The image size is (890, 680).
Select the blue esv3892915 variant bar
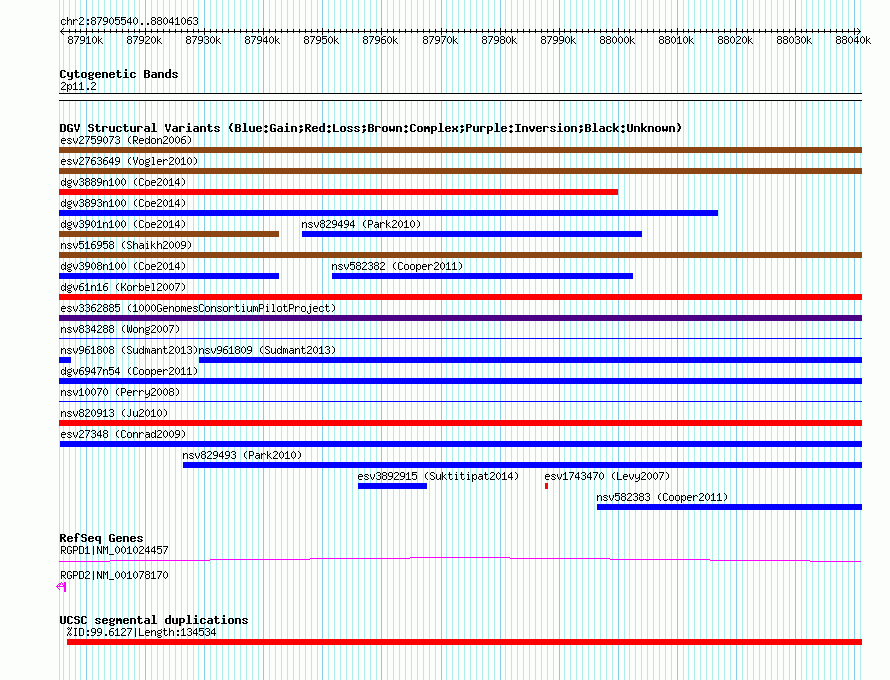(x=392, y=486)
